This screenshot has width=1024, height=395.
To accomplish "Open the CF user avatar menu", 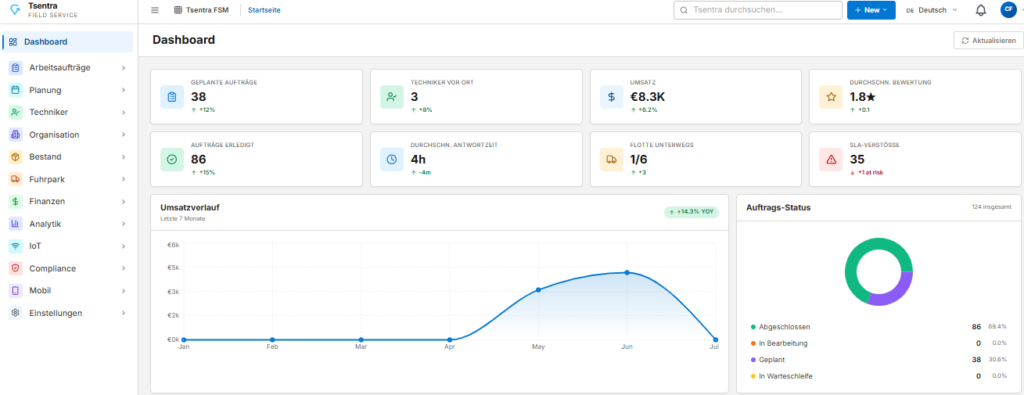I will point(1008,10).
